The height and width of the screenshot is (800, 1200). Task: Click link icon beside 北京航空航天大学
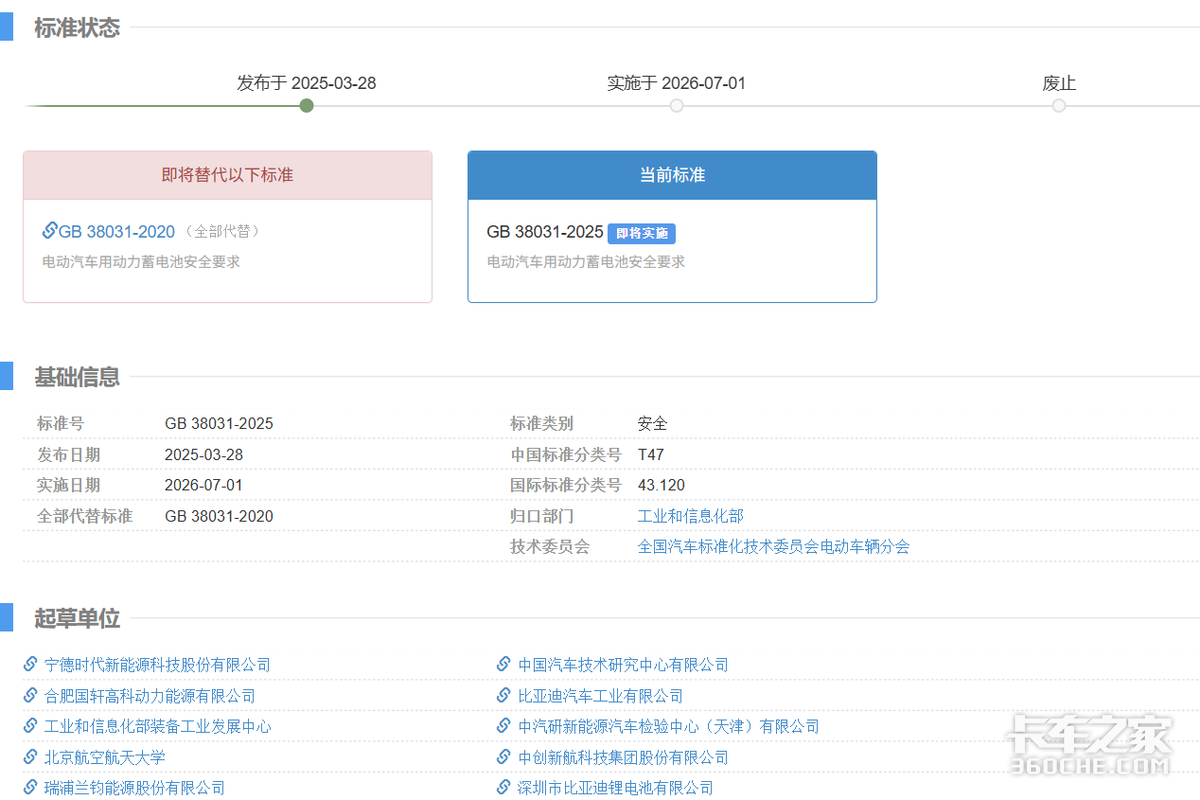[x=31, y=757]
